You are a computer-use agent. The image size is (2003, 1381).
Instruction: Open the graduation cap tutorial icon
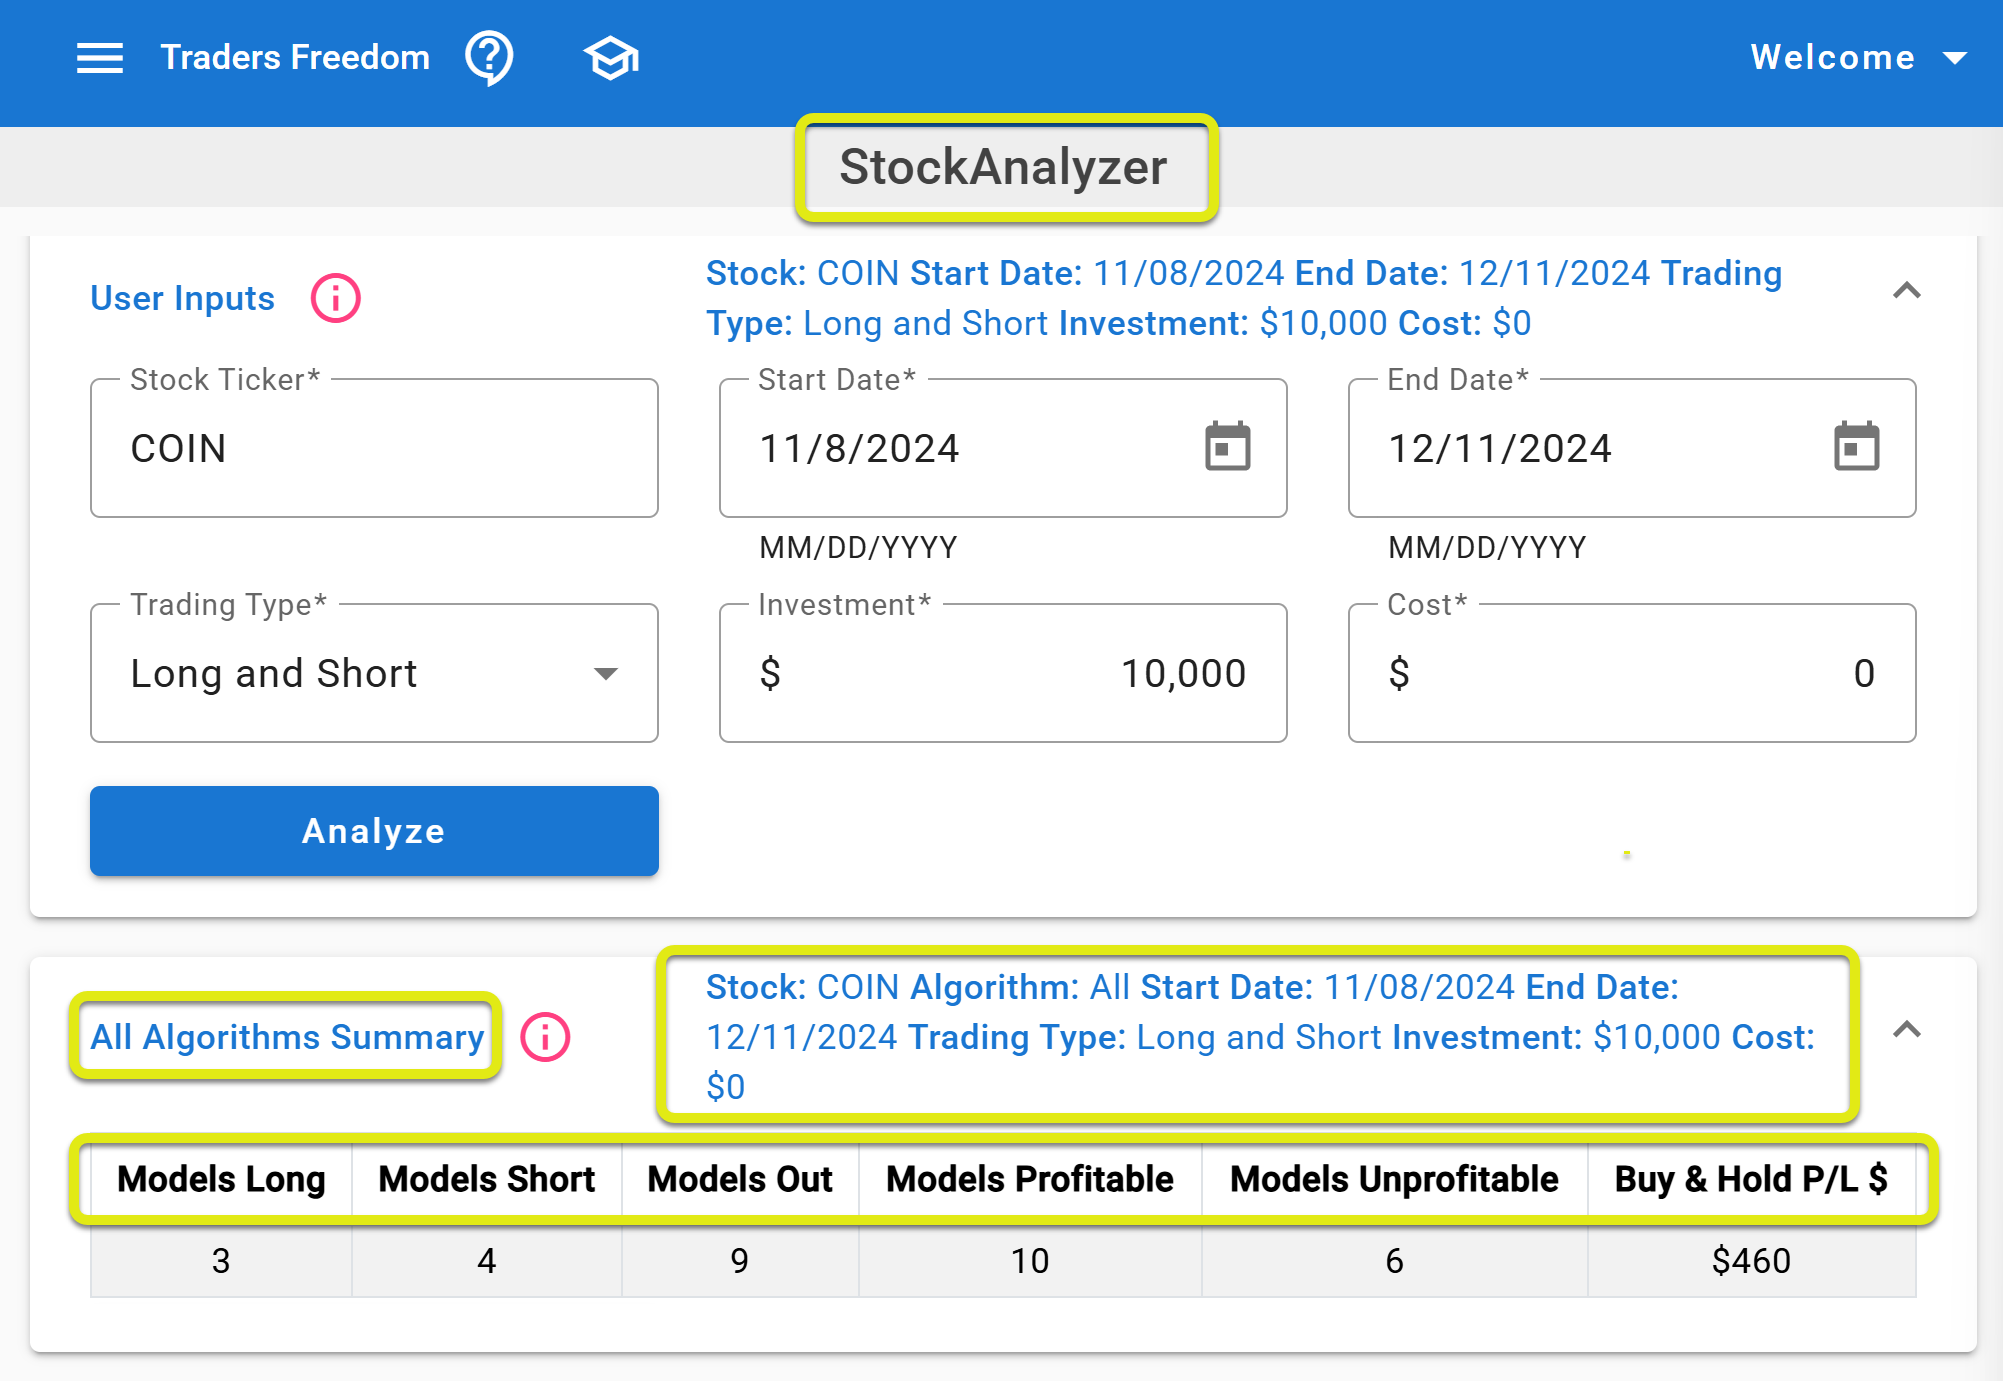point(611,58)
